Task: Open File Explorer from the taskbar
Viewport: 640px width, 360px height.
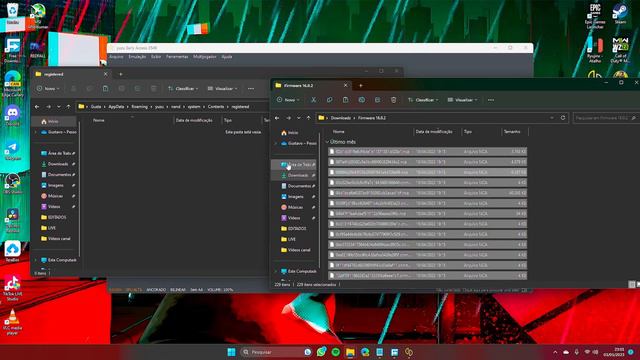Action: point(350,352)
